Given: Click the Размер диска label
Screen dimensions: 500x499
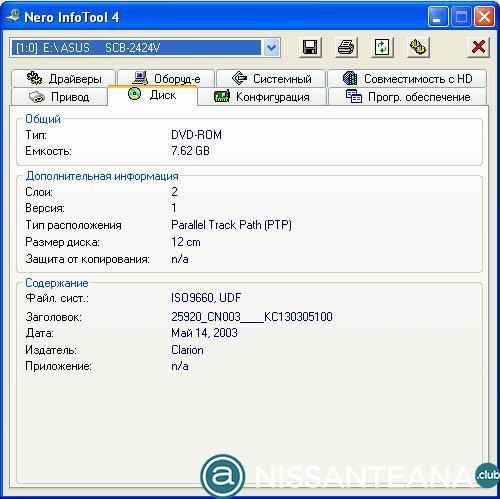Looking at the screenshot, I should click(62, 242).
